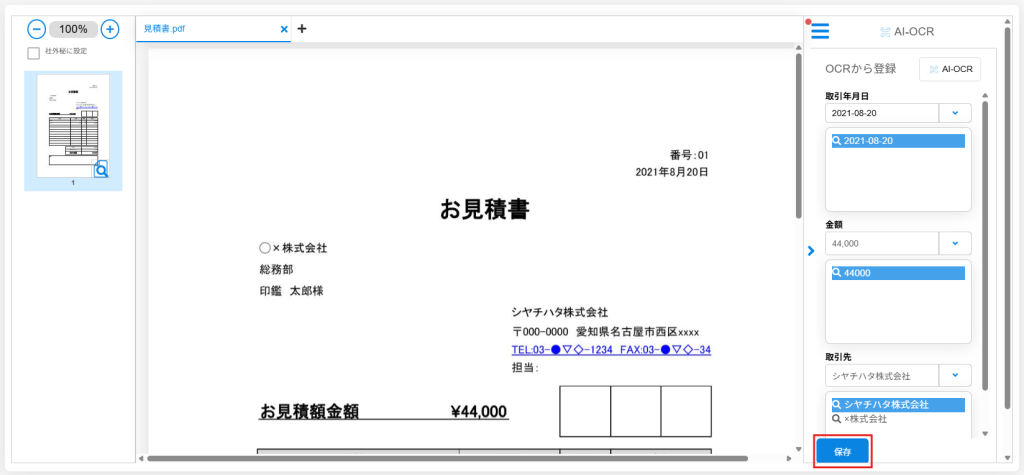Click the document horizontal scrollbar
Image resolution: width=1024 pixels, height=475 pixels.
(x=447, y=459)
